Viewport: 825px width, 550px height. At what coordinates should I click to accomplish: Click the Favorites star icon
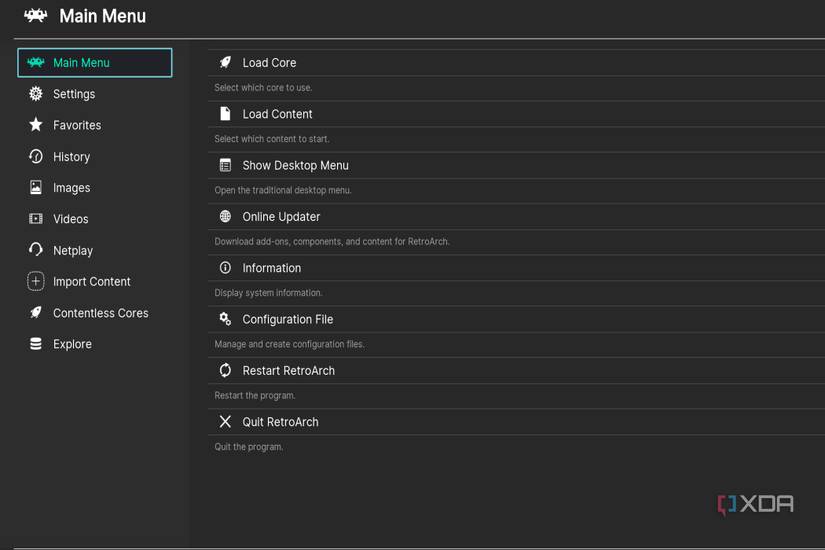pyautogui.click(x=35, y=125)
